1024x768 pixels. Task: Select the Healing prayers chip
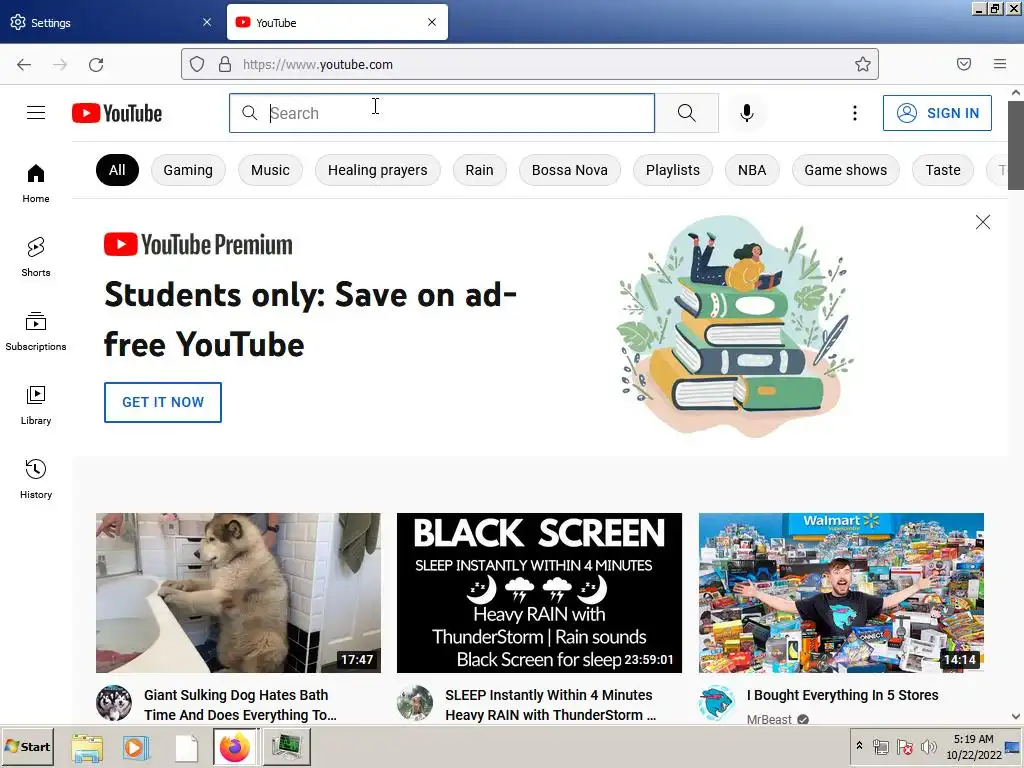[377, 170]
